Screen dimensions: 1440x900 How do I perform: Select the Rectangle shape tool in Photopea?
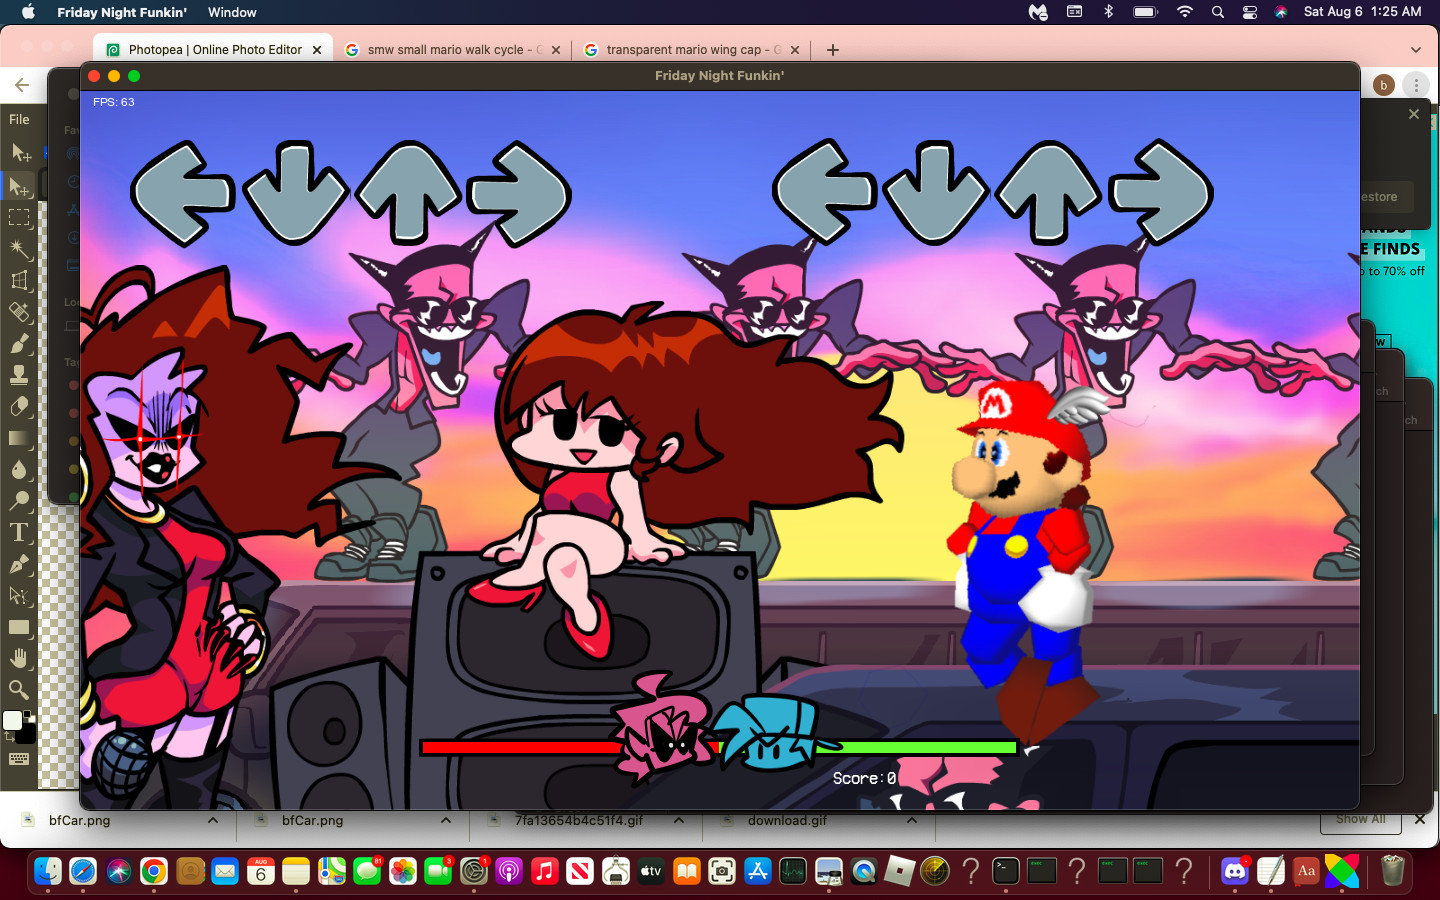pos(20,627)
